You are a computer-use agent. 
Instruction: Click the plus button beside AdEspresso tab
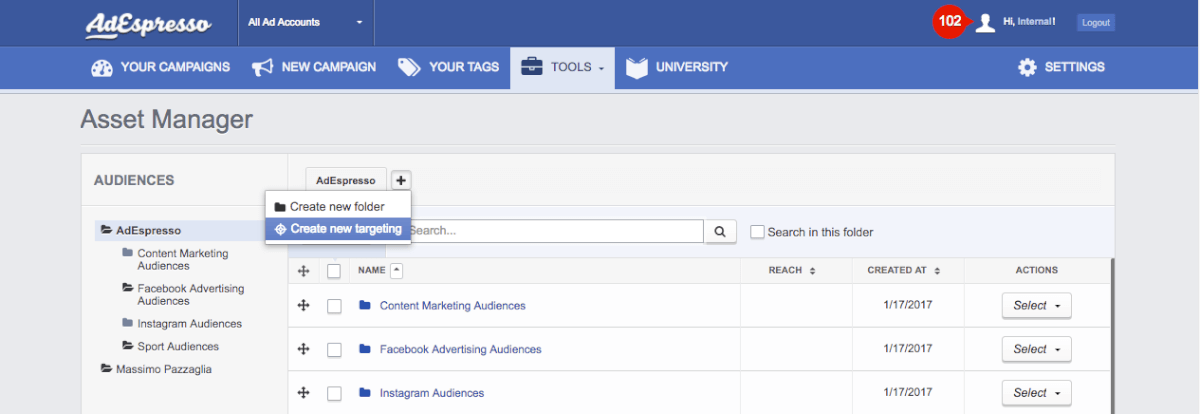[x=400, y=181]
